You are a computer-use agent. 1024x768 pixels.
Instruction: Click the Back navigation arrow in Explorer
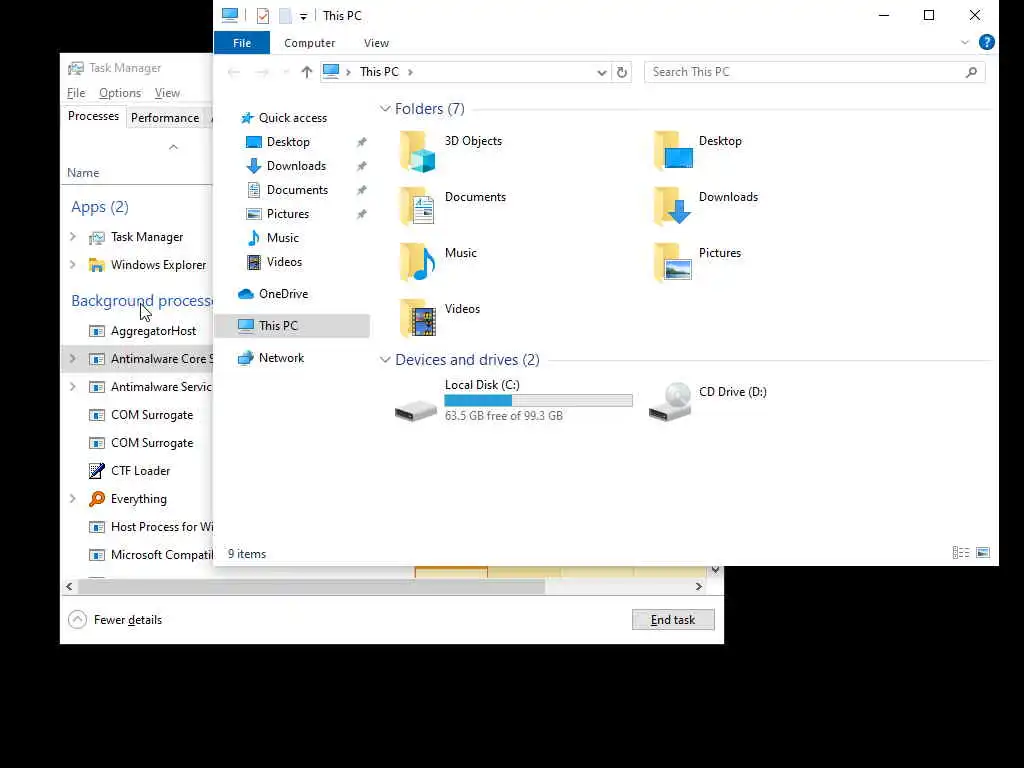(234, 72)
